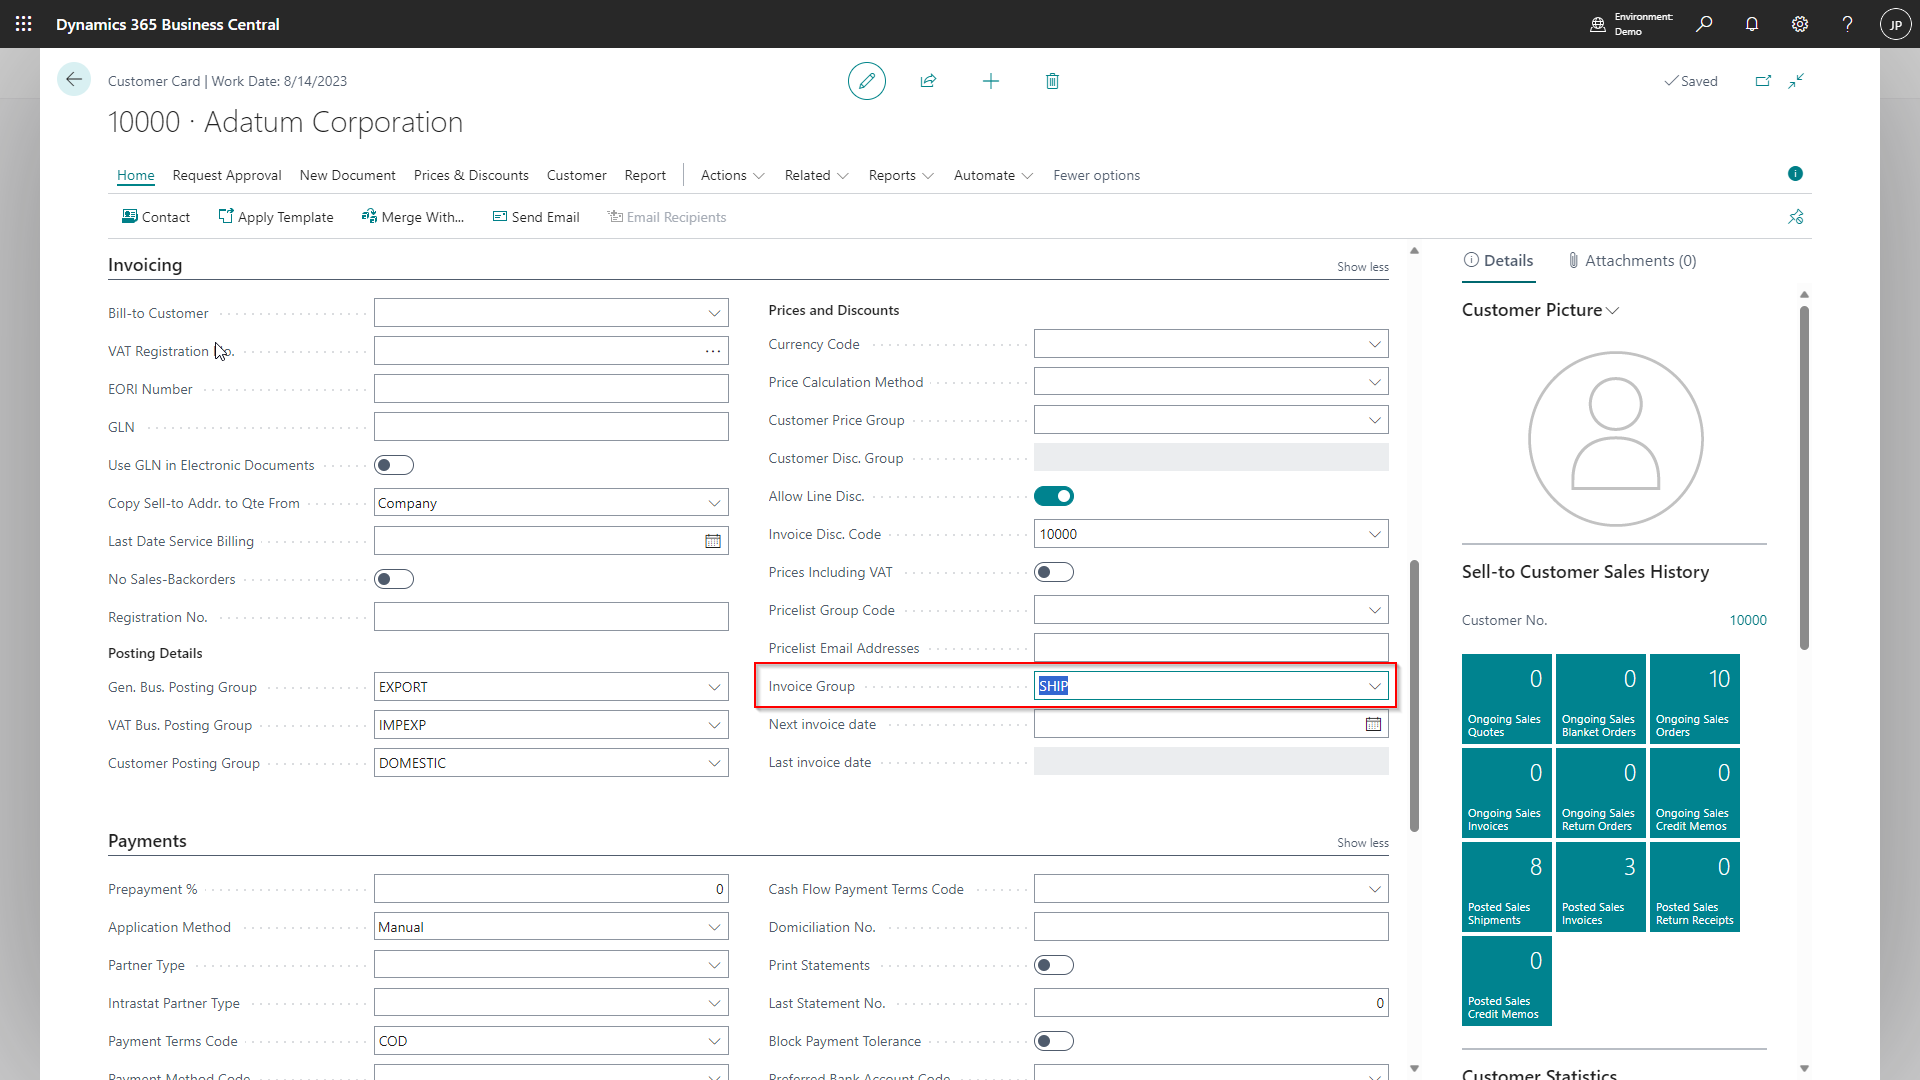Image resolution: width=1920 pixels, height=1080 pixels.
Task: Expand Customer Picture chevron
Action: pyautogui.click(x=1612, y=311)
